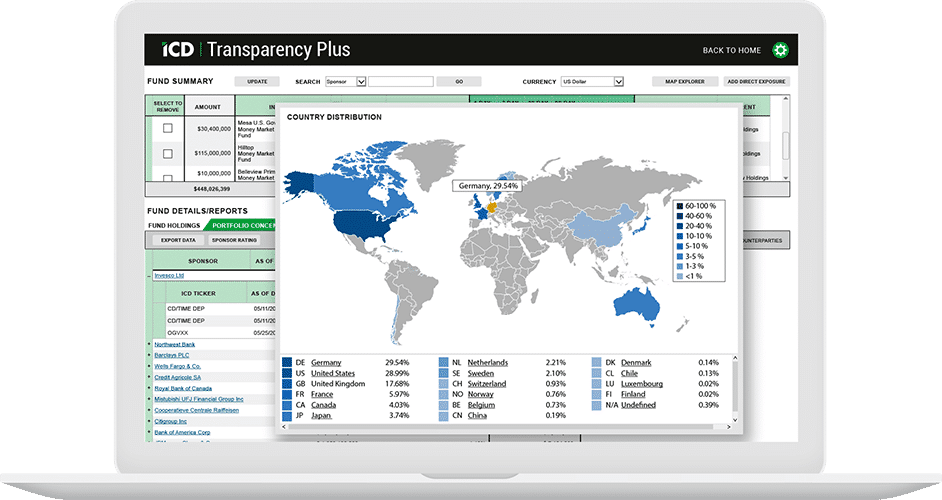Expand the Barclays PLC row bullet
942x500 pixels.
coord(149,355)
